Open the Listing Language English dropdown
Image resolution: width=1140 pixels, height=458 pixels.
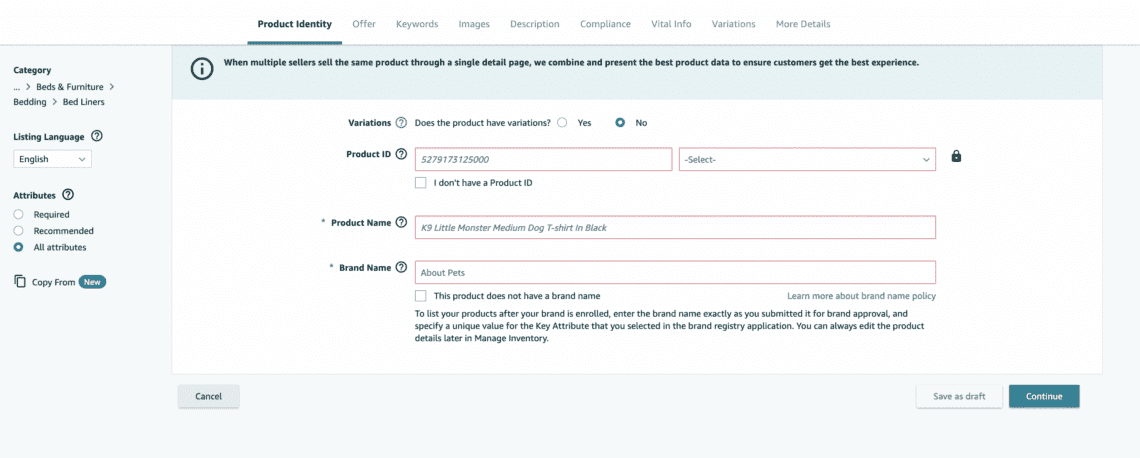(52, 159)
